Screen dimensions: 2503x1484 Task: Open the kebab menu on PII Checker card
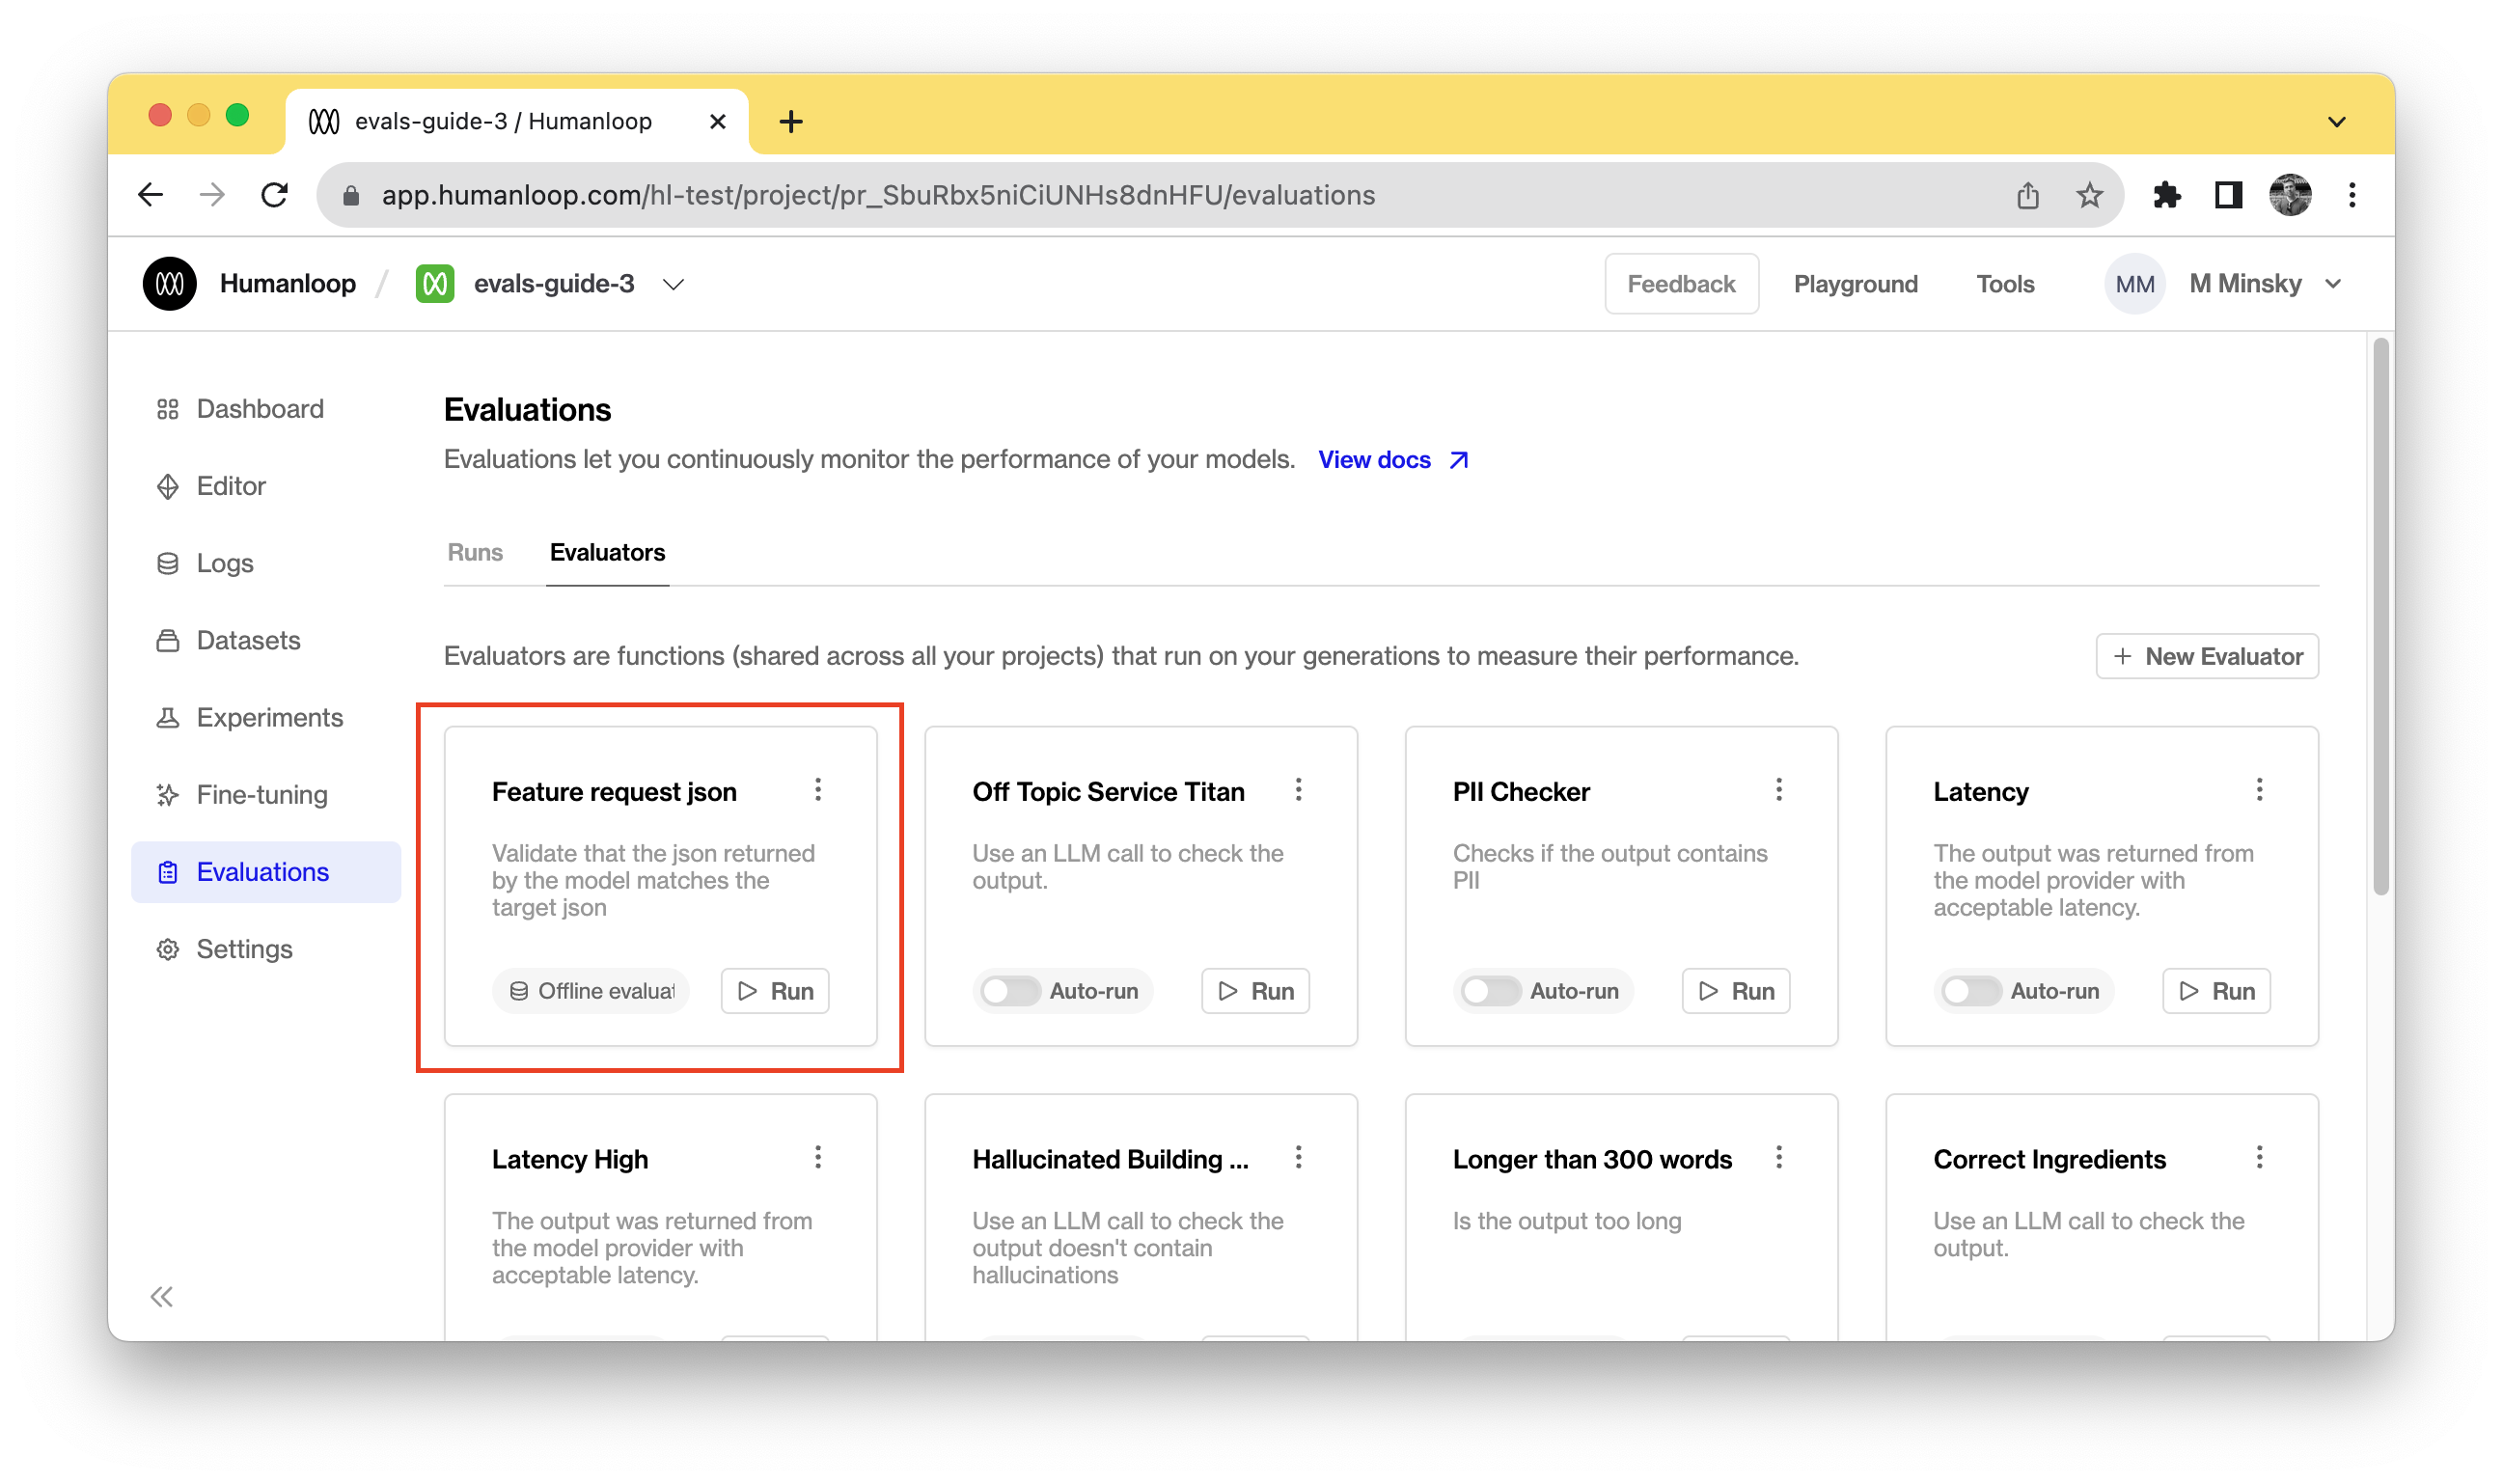pos(1779,790)
